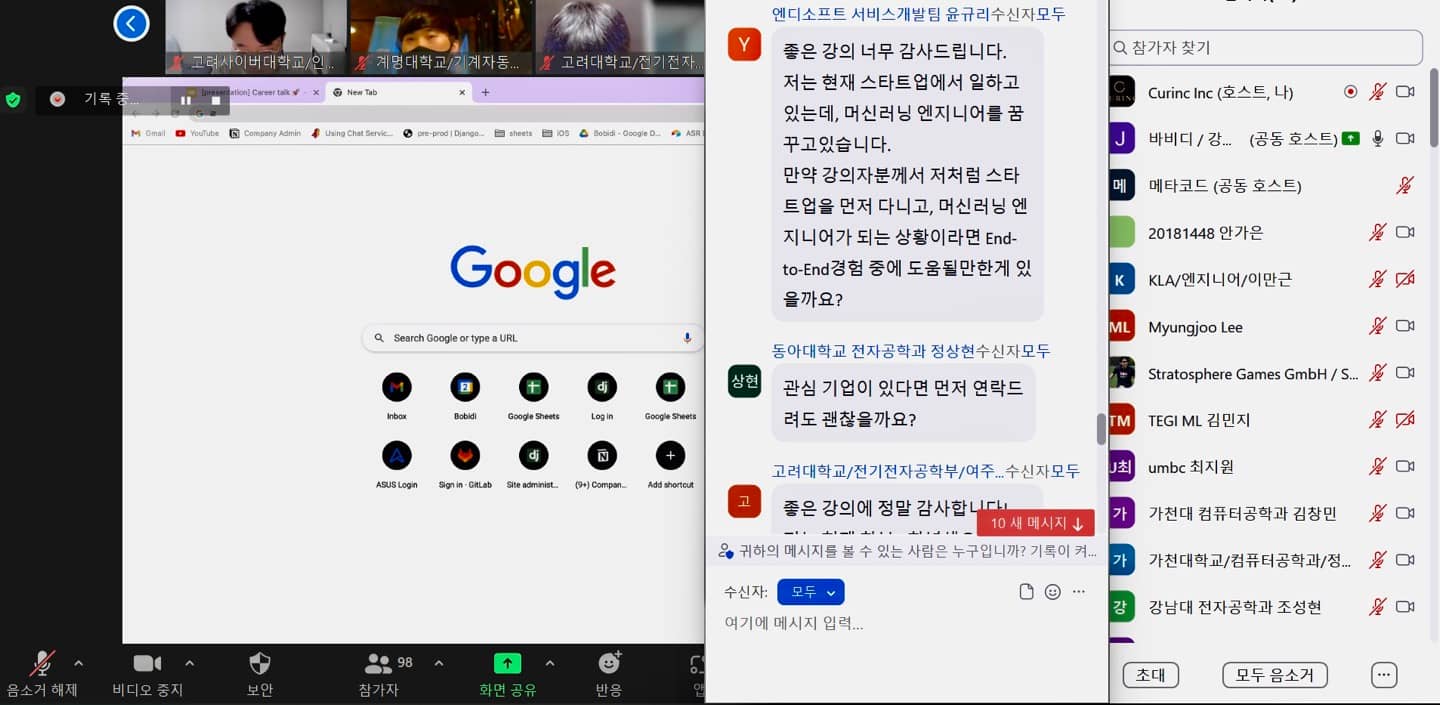Screen dimensions: 1440x705
Task: Open the ASUS Login shortcut
Action: (x=397, y=455)
